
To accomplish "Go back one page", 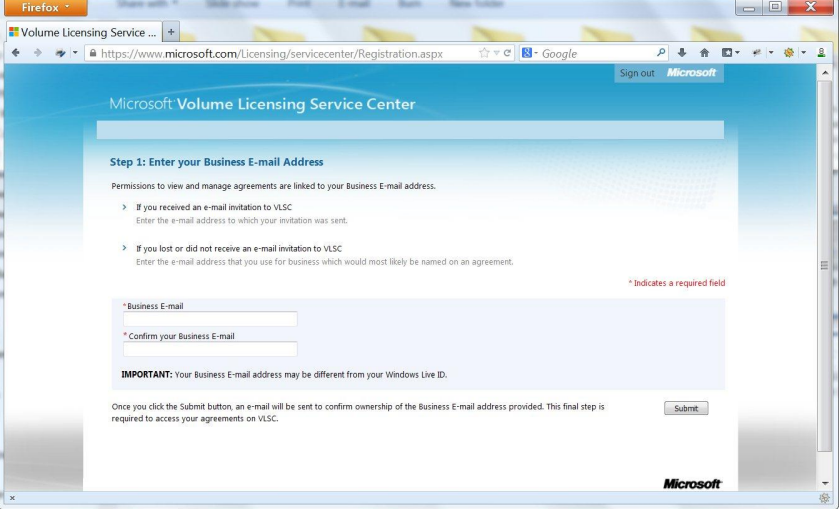I will click(16, 53).
